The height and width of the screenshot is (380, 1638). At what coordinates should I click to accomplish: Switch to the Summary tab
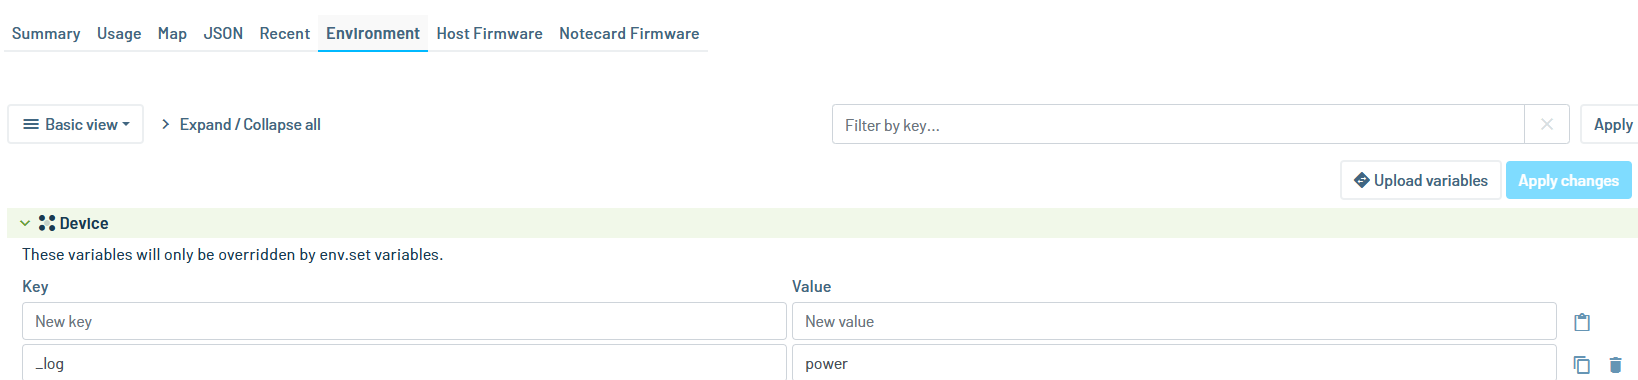(46, 34)
